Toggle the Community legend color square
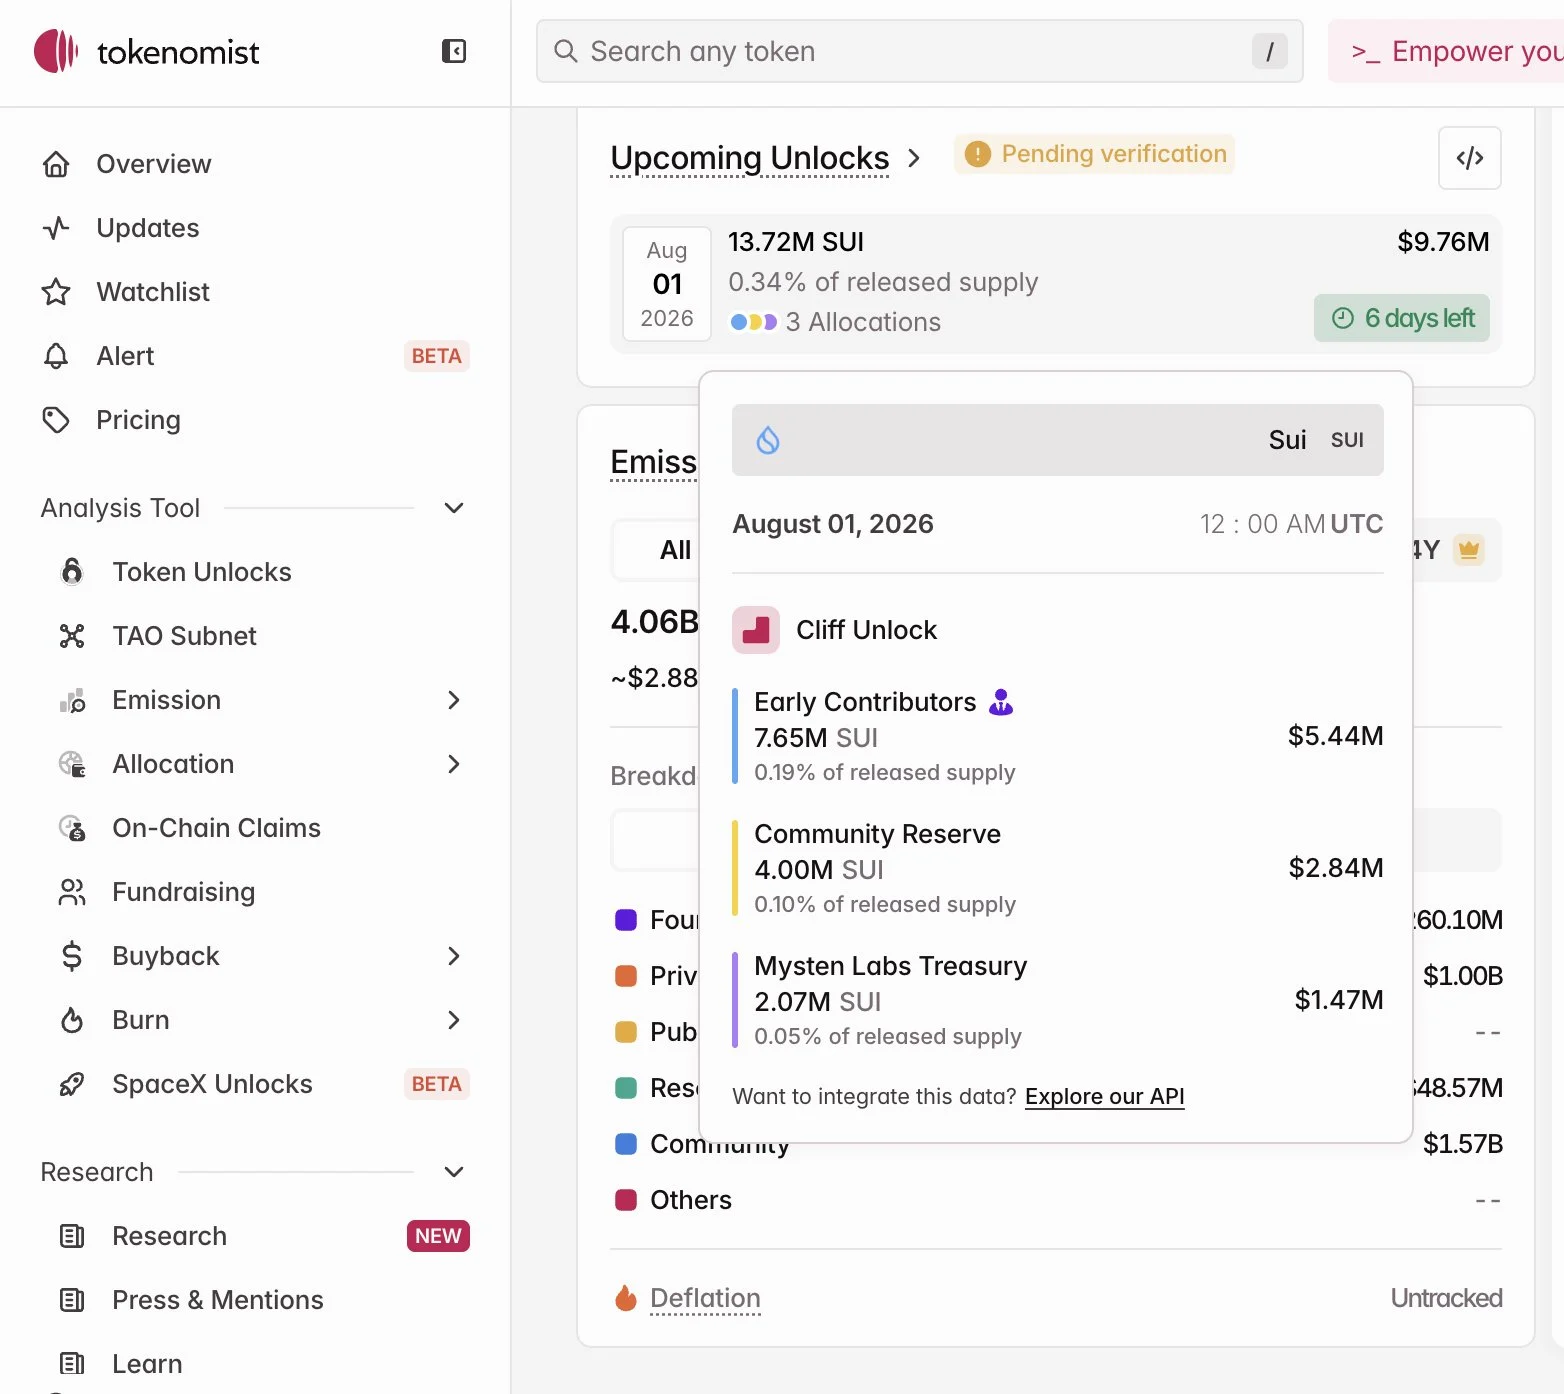This screenshot has height=1394, width=1564. (x=626, y=1144)
